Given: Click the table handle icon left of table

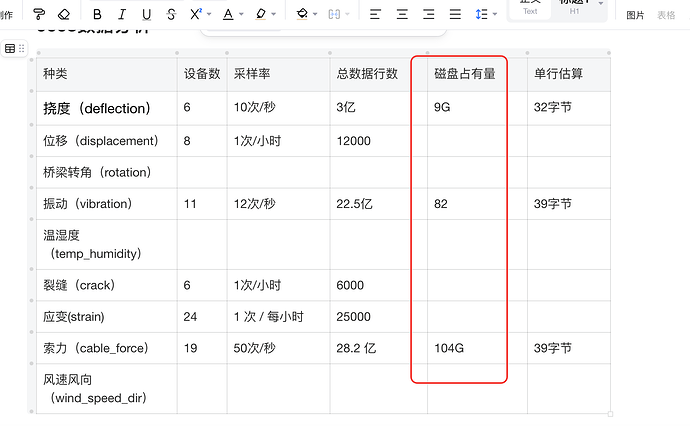Looking at the screenshot, I should (x=10, y=48).
